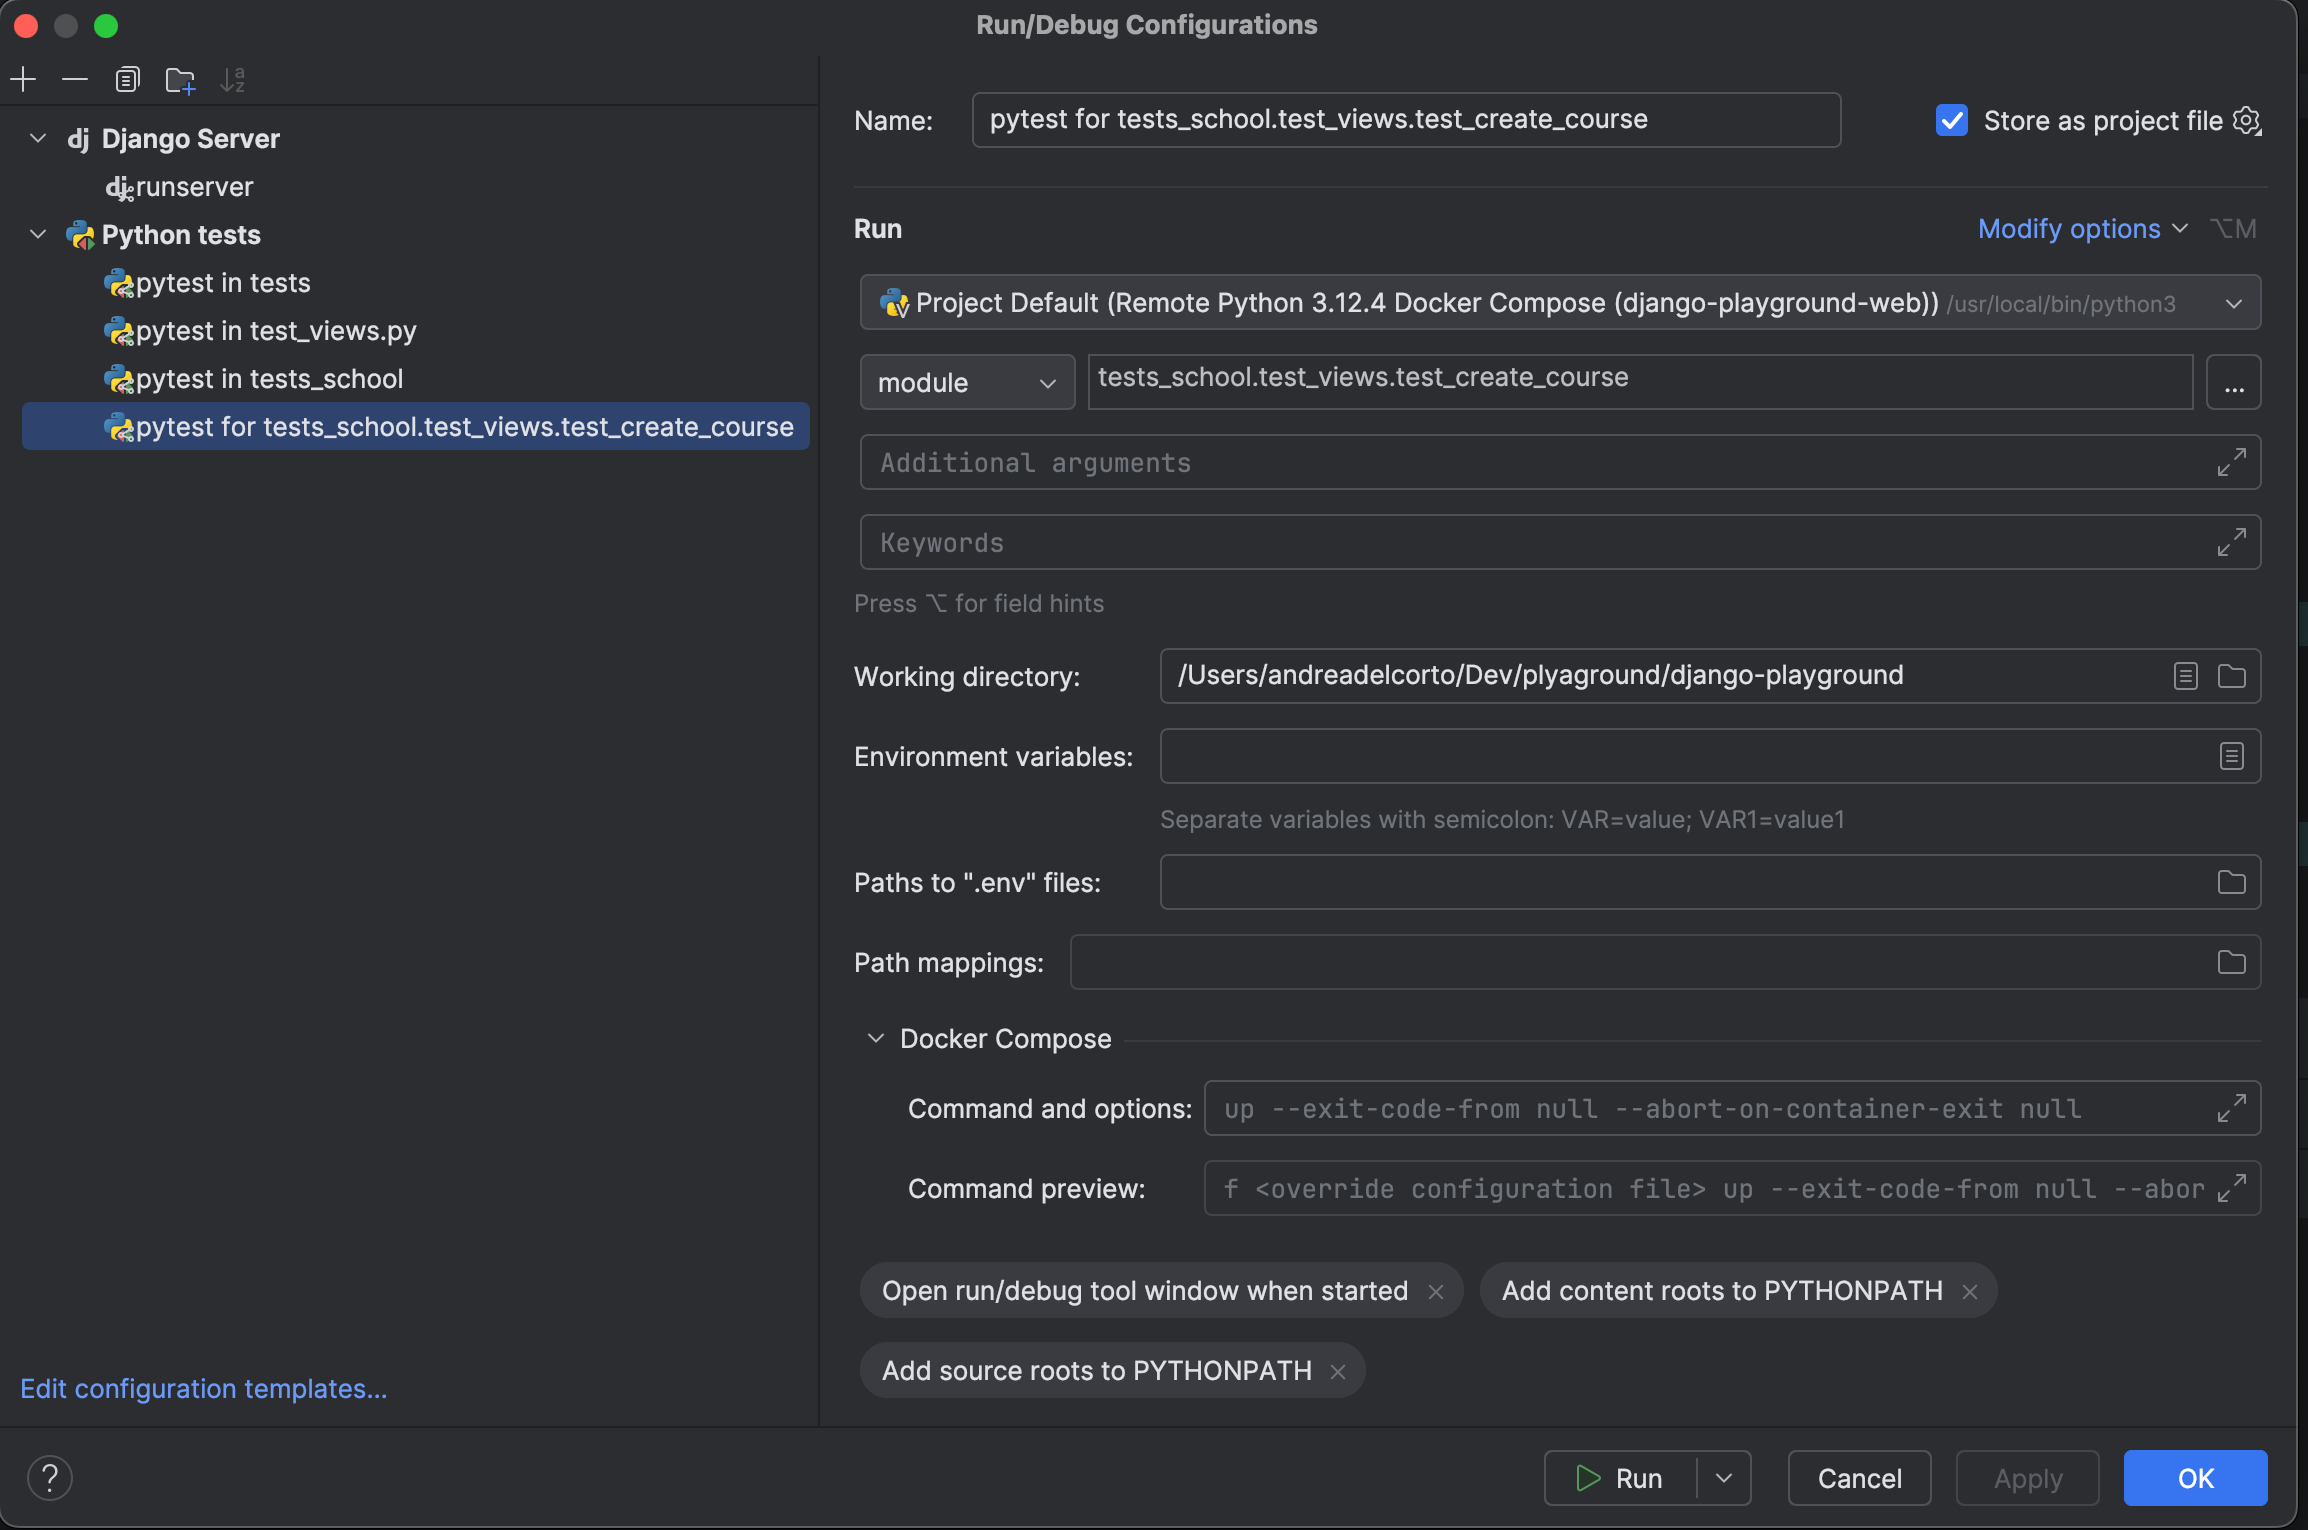Click the gear icon beside Store as project file
The height and width of the screenshot is (1530, 2308).
(x=2247, y=121)
